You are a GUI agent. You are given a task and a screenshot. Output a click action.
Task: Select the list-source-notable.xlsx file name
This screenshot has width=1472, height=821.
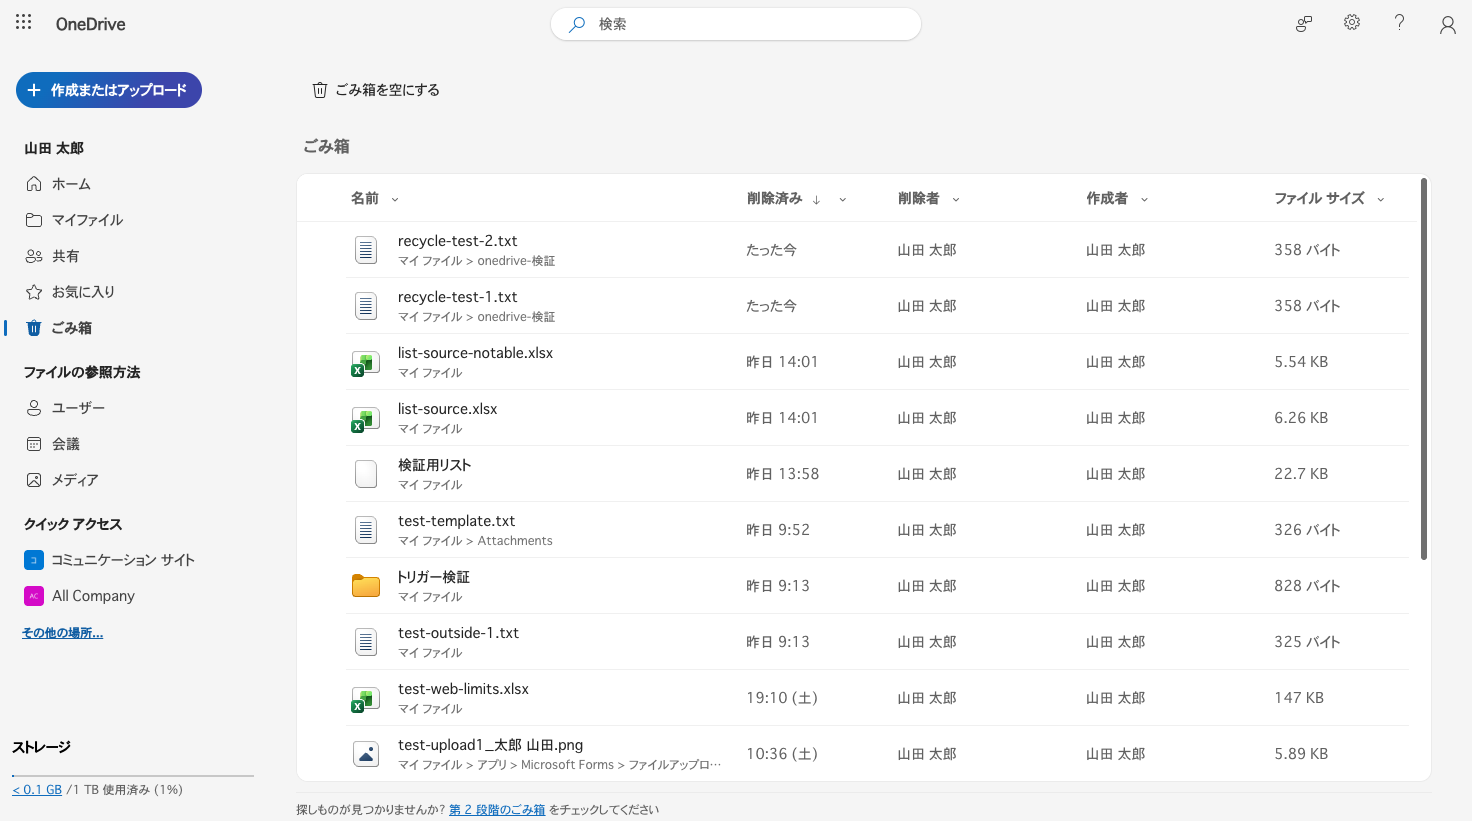tap(475, 353)
